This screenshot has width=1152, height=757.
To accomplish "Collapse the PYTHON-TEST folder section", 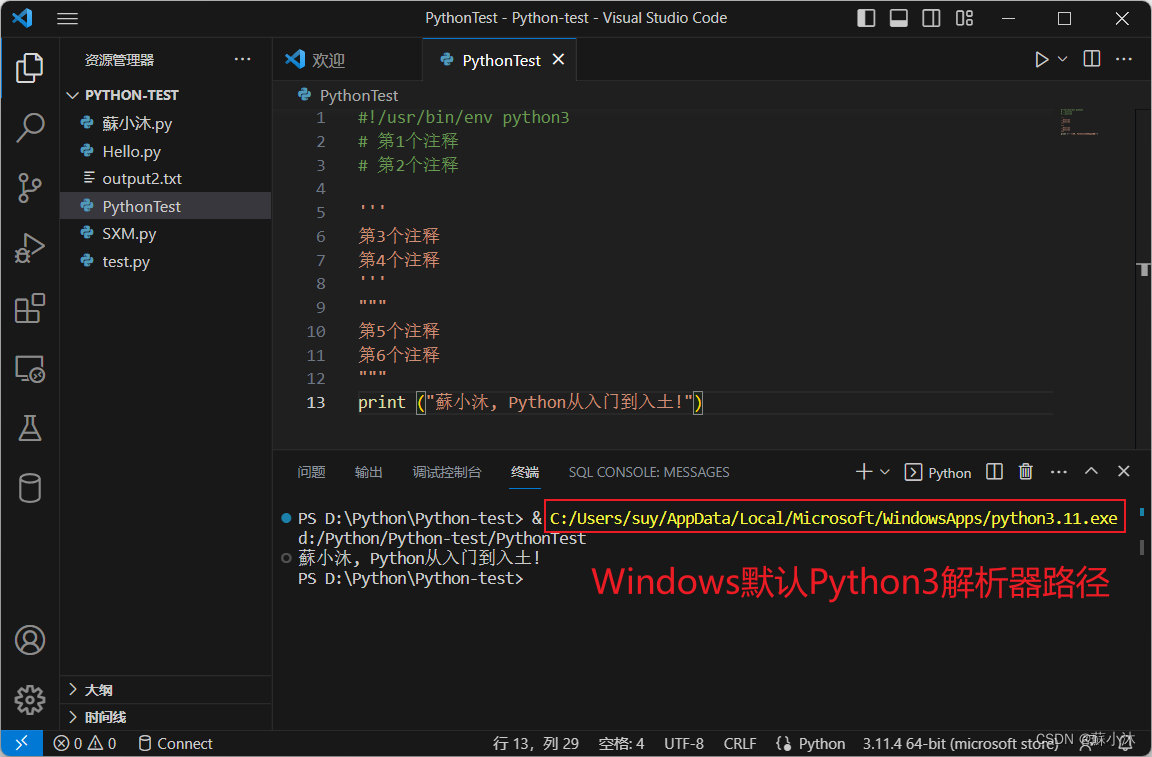I will [165, 95].
